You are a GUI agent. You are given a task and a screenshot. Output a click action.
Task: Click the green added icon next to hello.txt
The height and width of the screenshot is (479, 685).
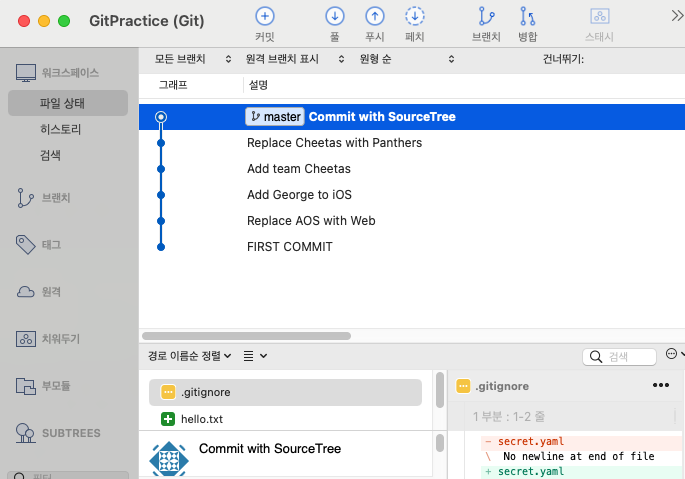point(168,419)
